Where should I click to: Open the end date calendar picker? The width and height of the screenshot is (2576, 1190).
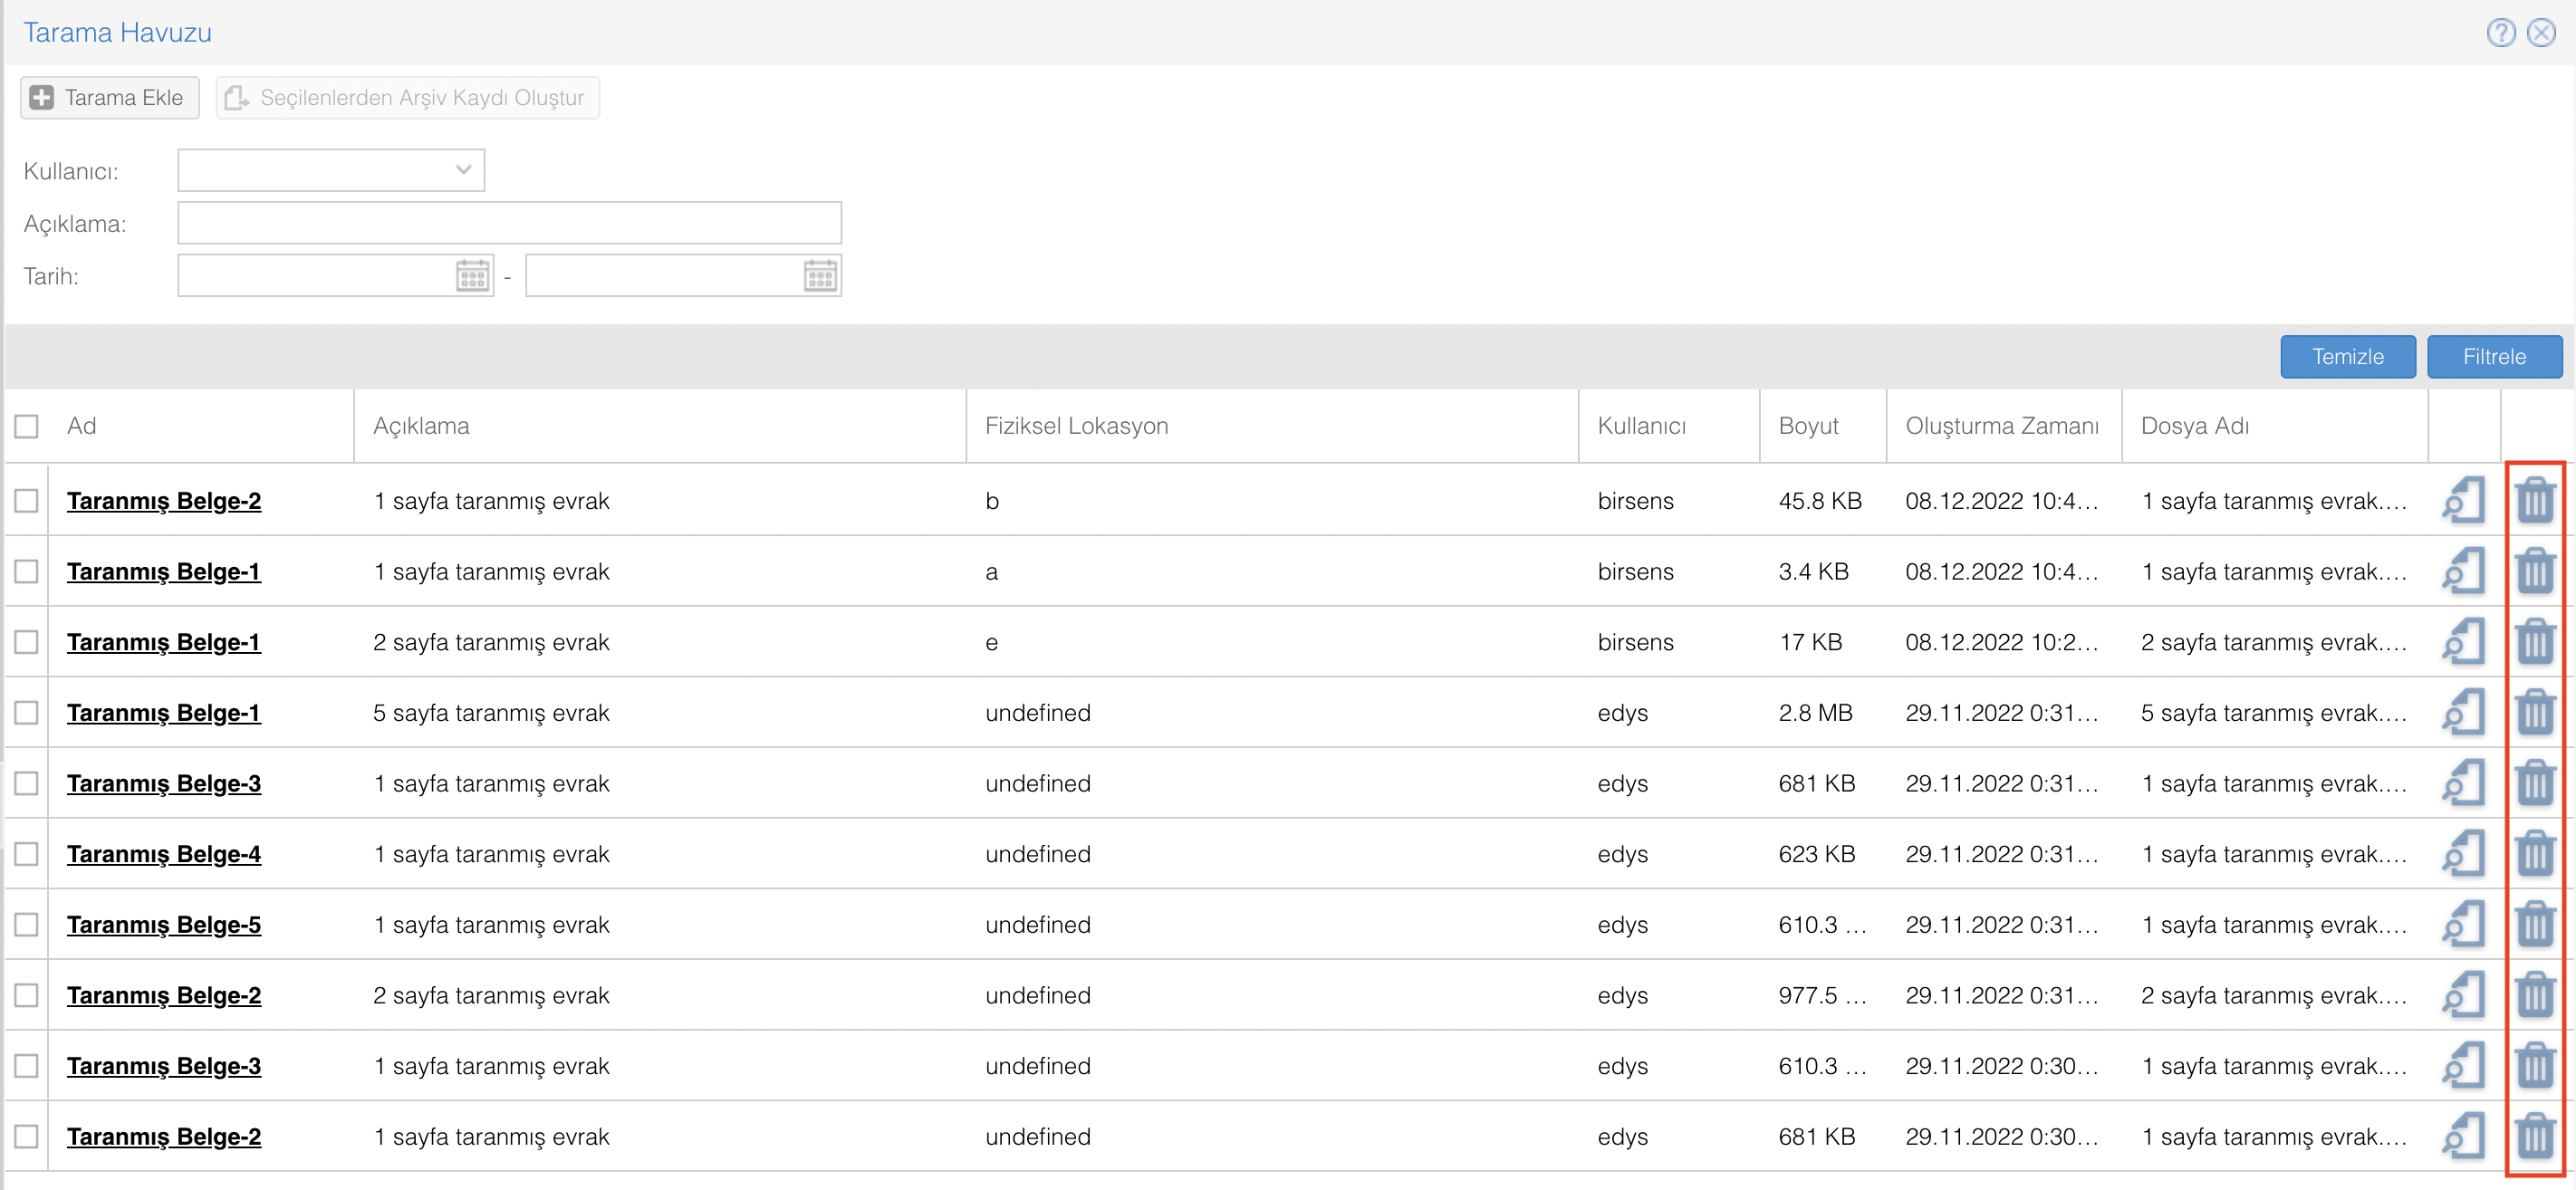[x=820, y=276]
